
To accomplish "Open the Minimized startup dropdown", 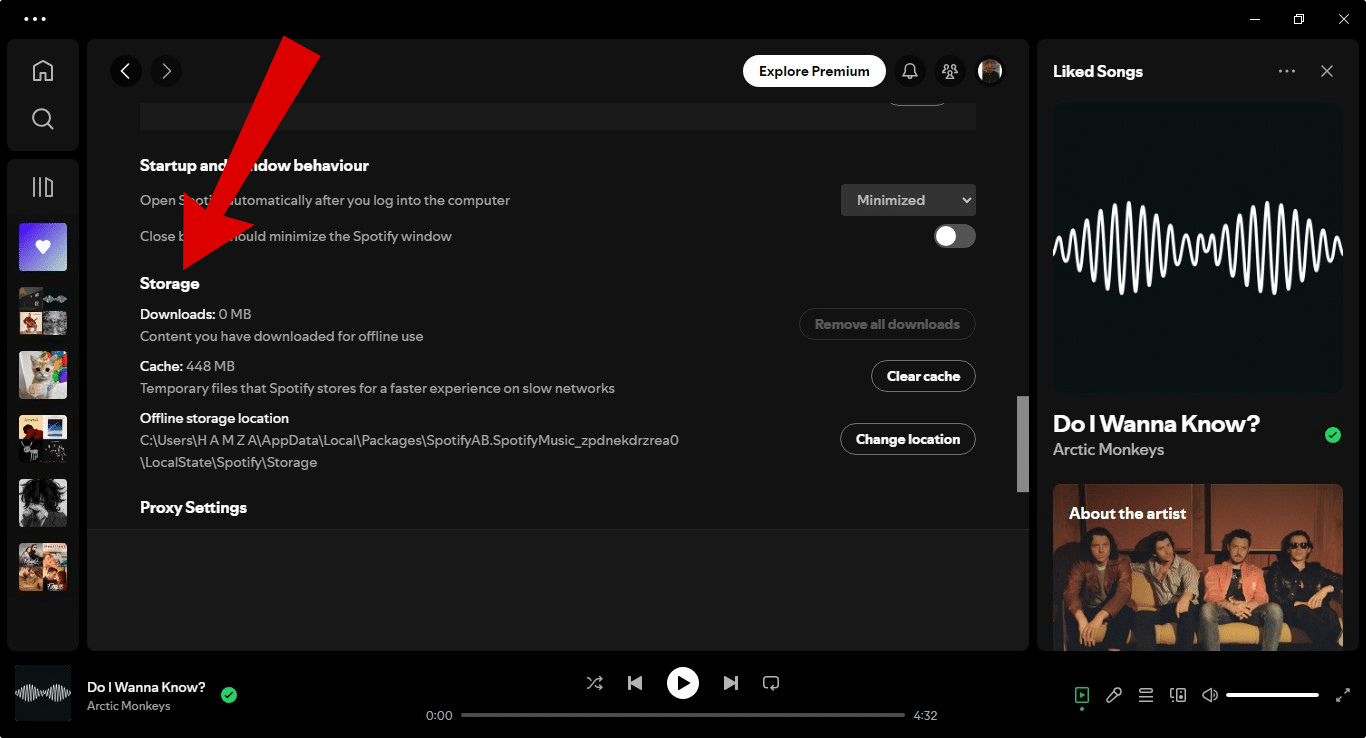I will click(x=908, y=200).
